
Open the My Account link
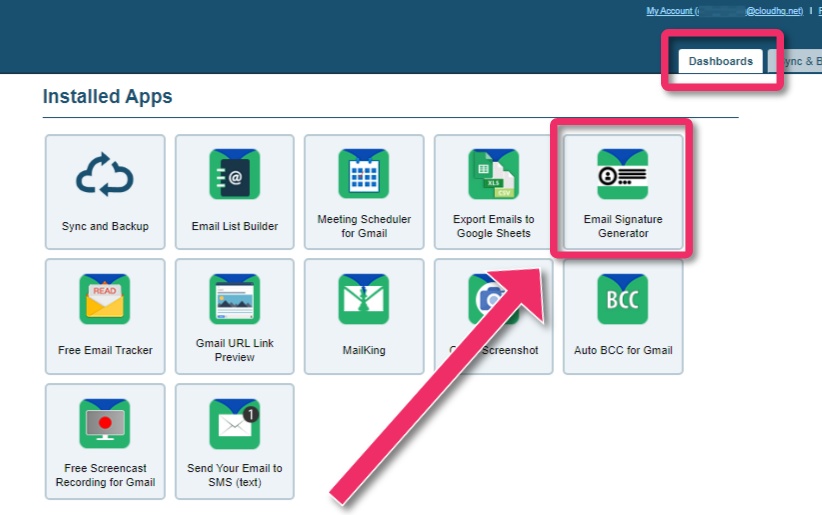724,11
